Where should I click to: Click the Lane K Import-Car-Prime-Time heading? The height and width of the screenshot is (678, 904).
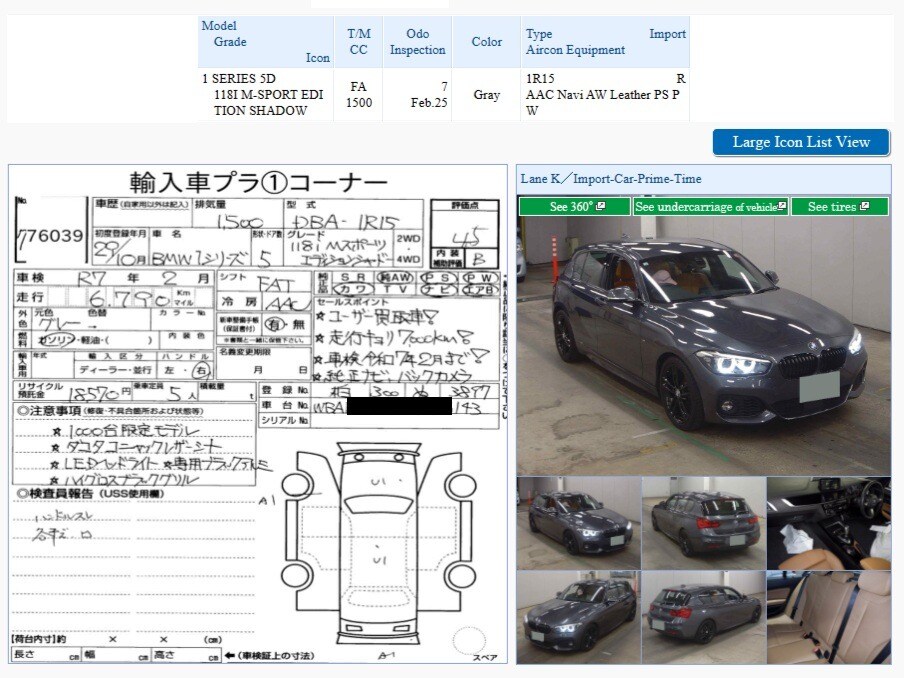pos(611,179)
